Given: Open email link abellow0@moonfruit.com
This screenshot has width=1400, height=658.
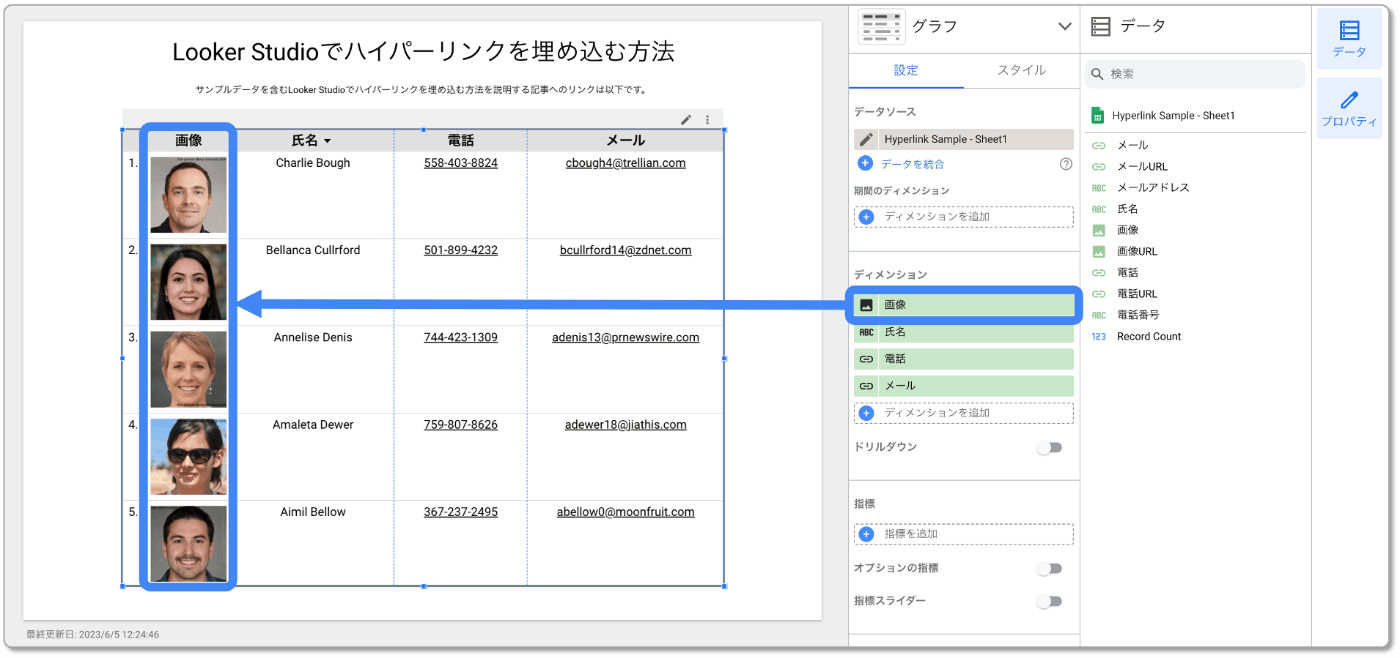Looking at the screenshot, I should (x=626, y=512).
